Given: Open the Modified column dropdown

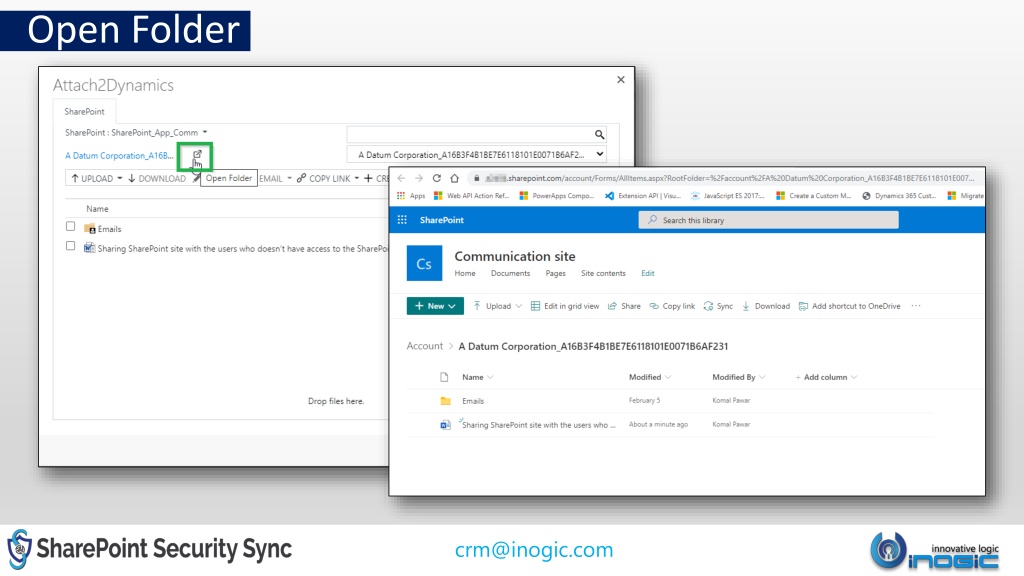Looking at the screenshot, I should coord(668,377).
